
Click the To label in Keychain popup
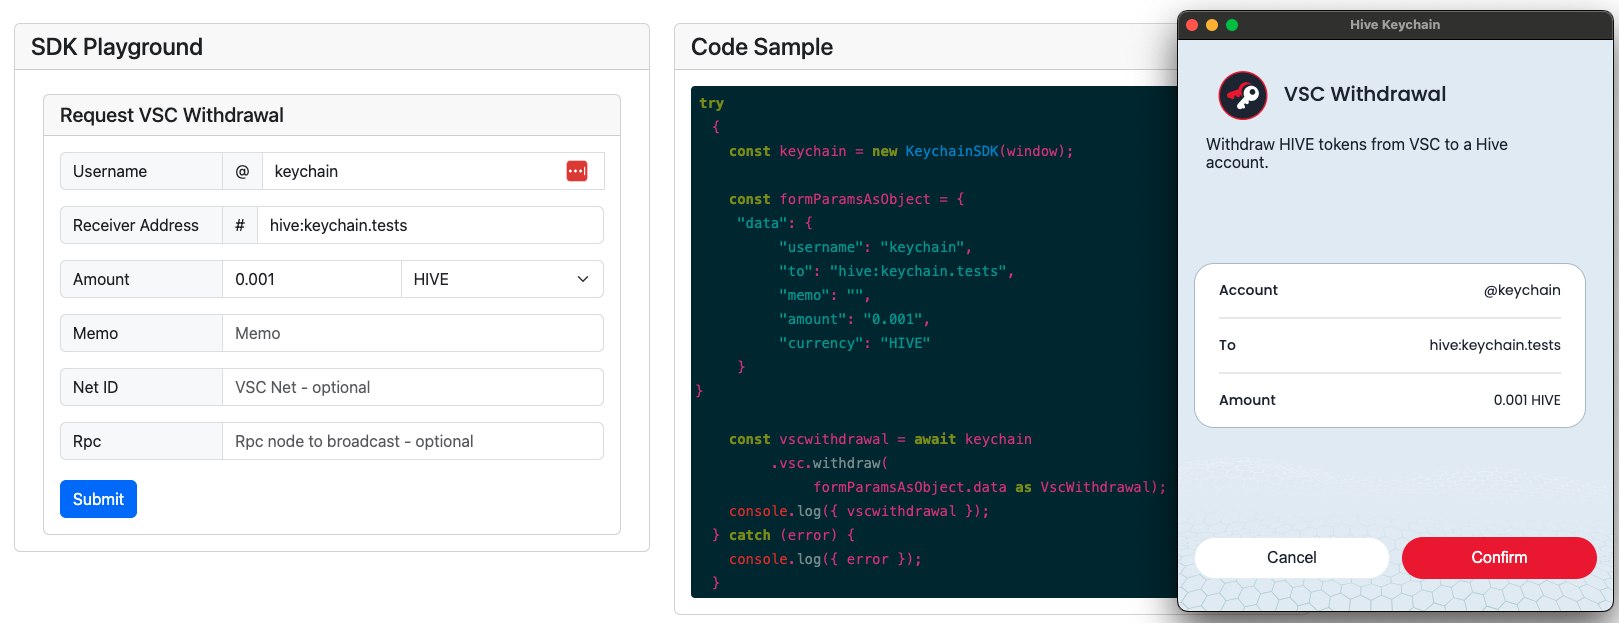tap(1227, 345)
